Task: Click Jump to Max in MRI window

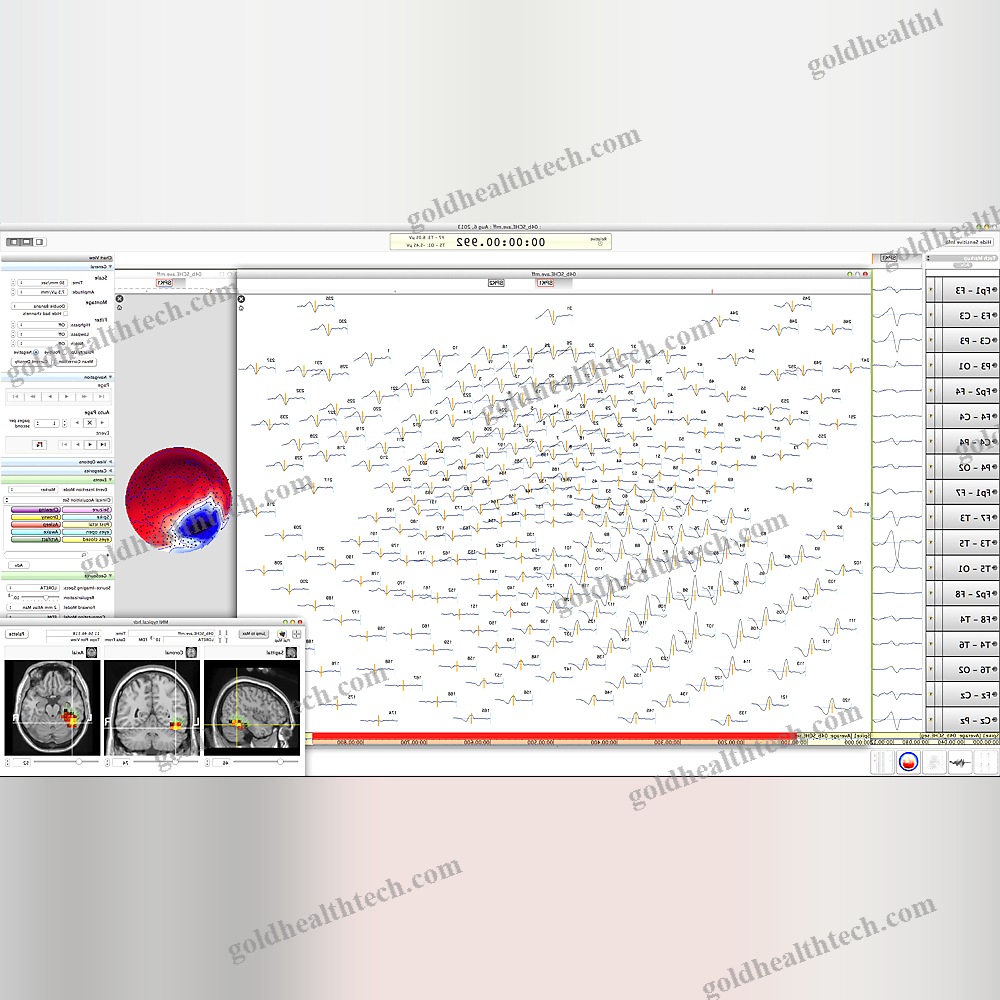Action: click(x=254, y=633)
